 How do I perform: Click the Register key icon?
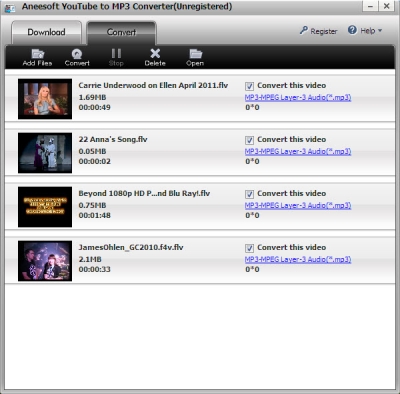[303, 30]
